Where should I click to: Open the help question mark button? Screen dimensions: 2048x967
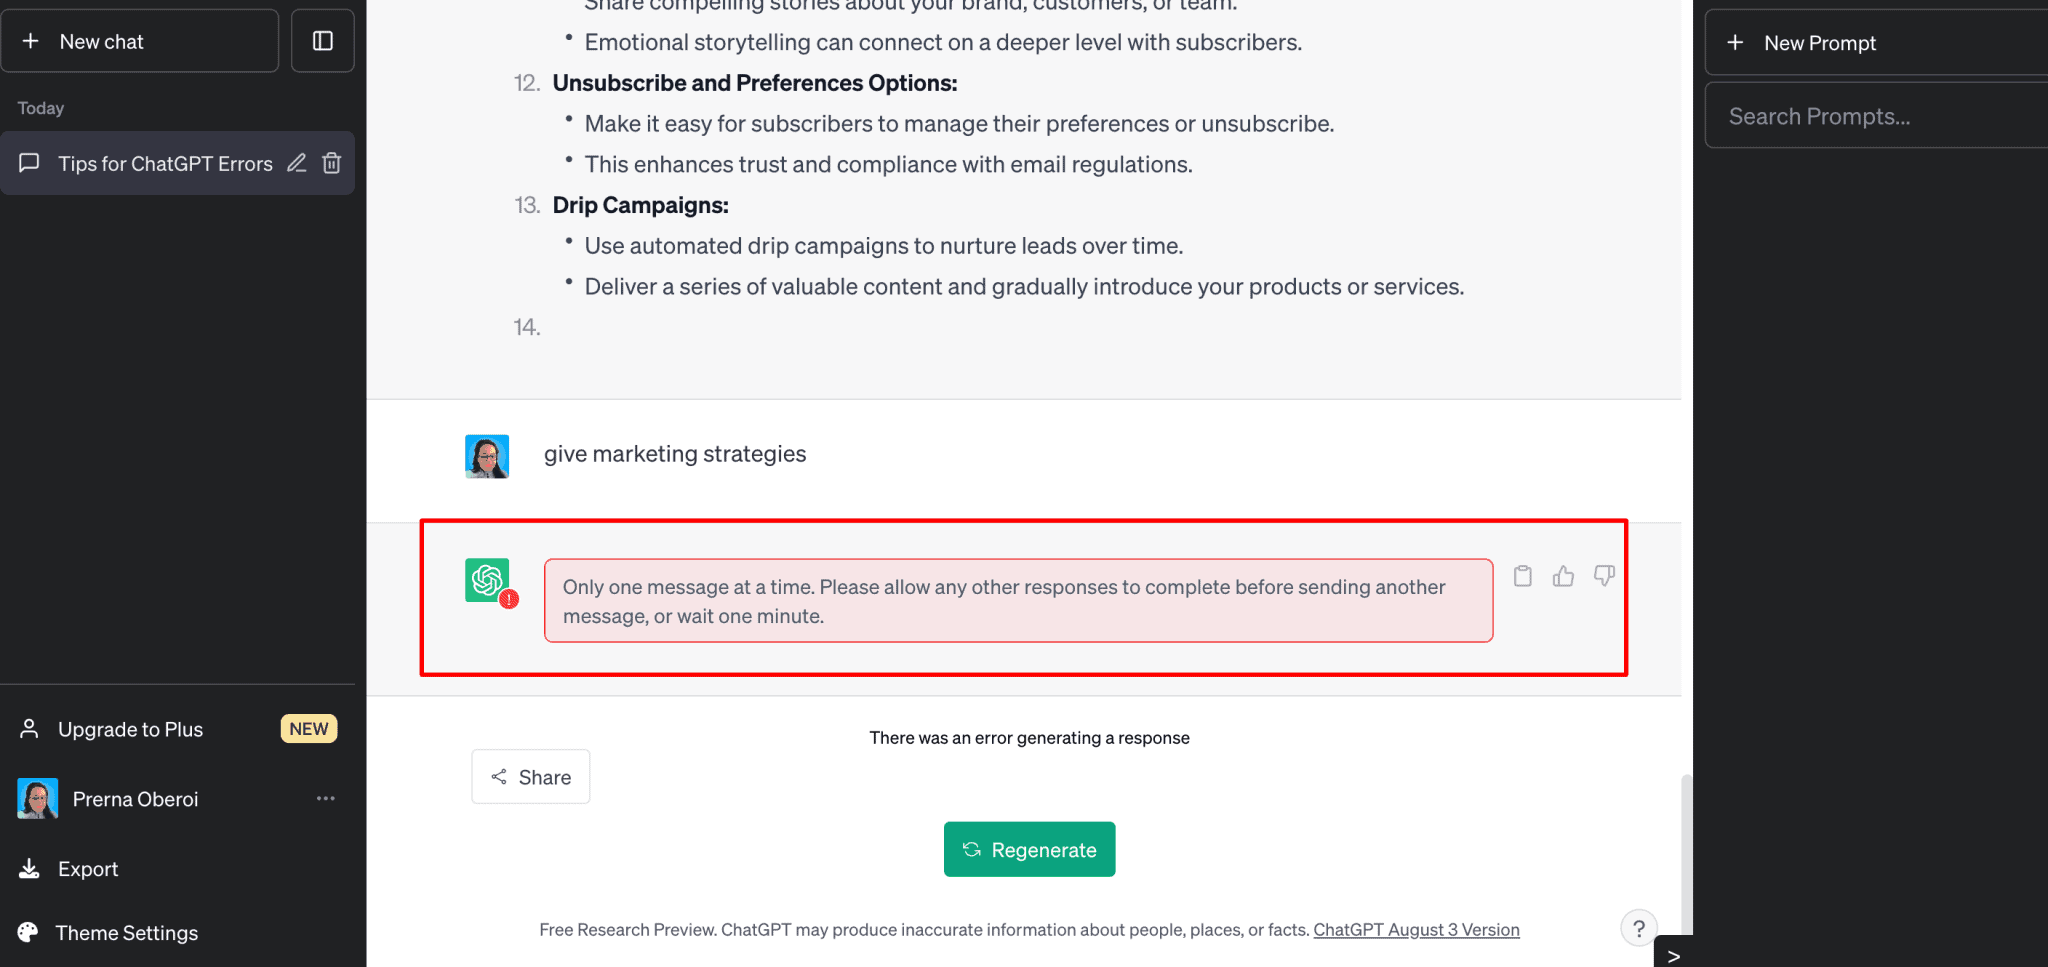coord(1638,928)
